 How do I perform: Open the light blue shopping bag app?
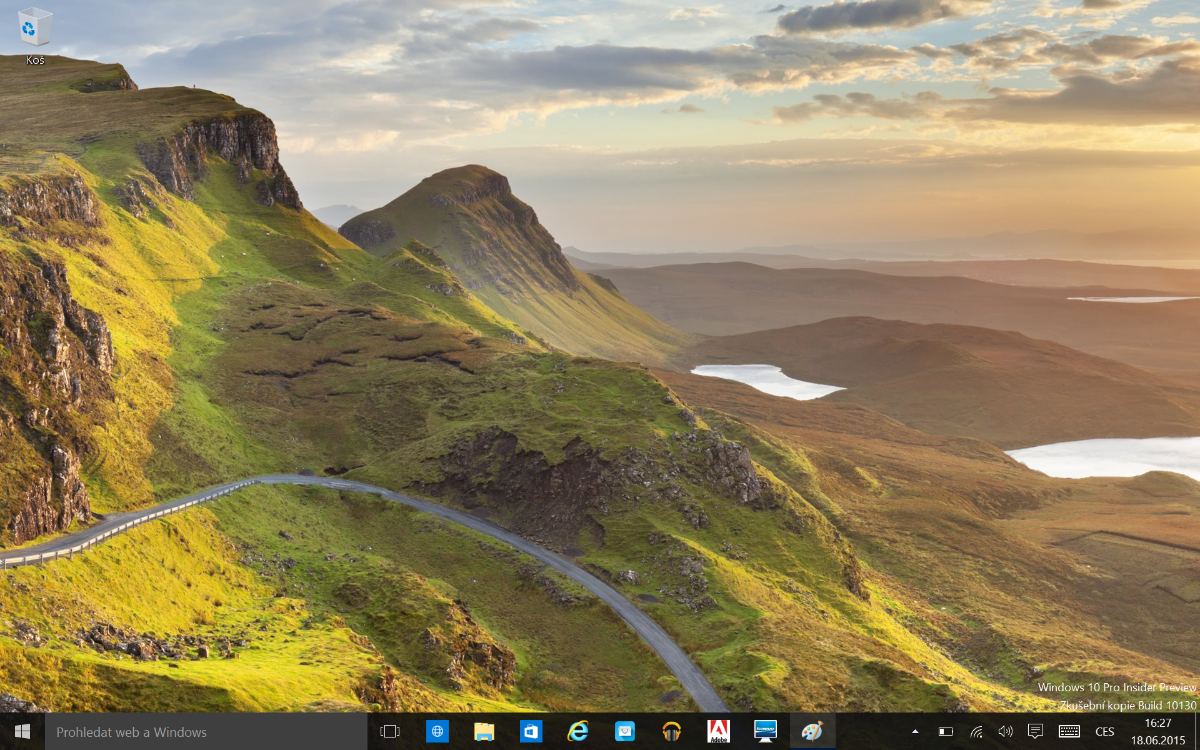[625, 732]
